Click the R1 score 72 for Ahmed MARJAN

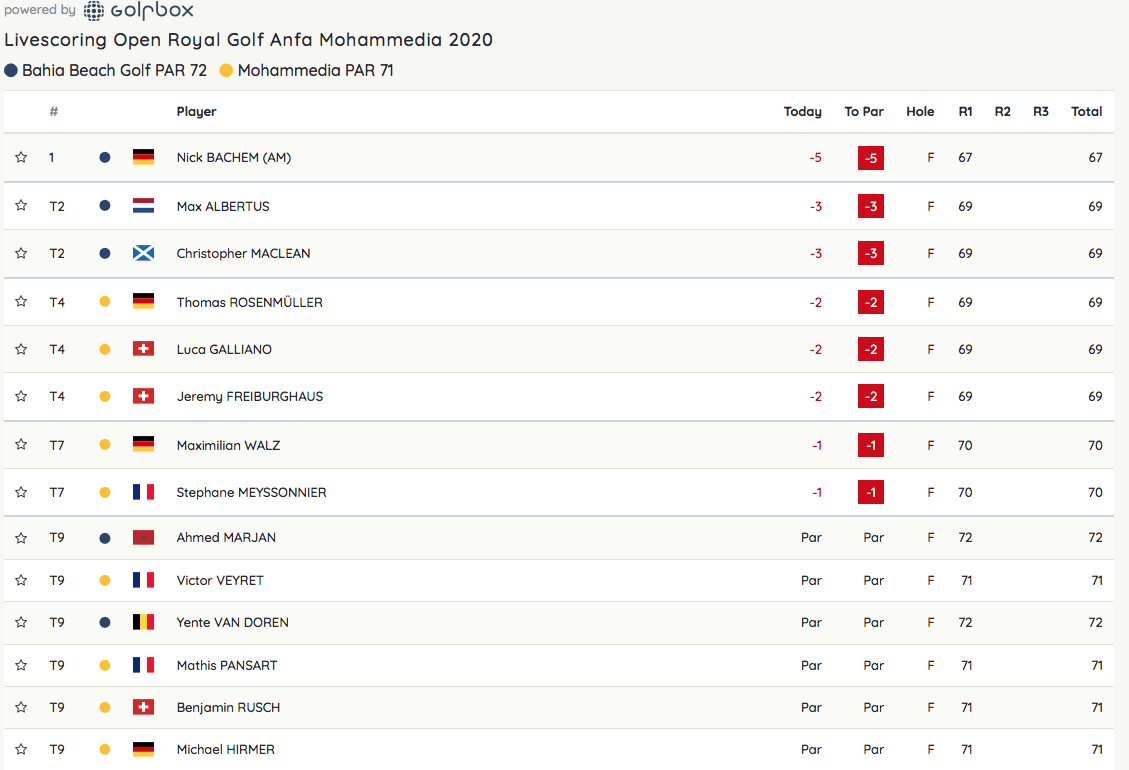tap(966, 537)
